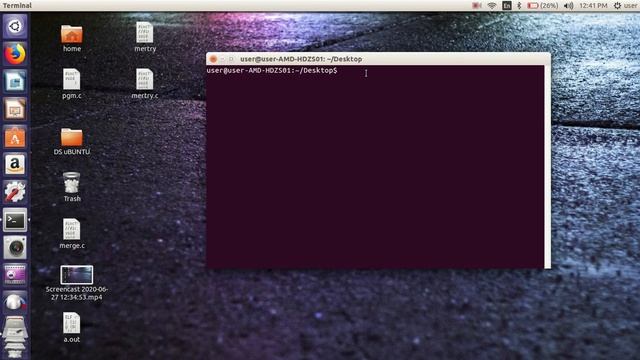Image resolution: width=640 pixels, height=360 pixels.
Task: Select the Screencast mp4 video thumbnail
Action: [77, 275]
